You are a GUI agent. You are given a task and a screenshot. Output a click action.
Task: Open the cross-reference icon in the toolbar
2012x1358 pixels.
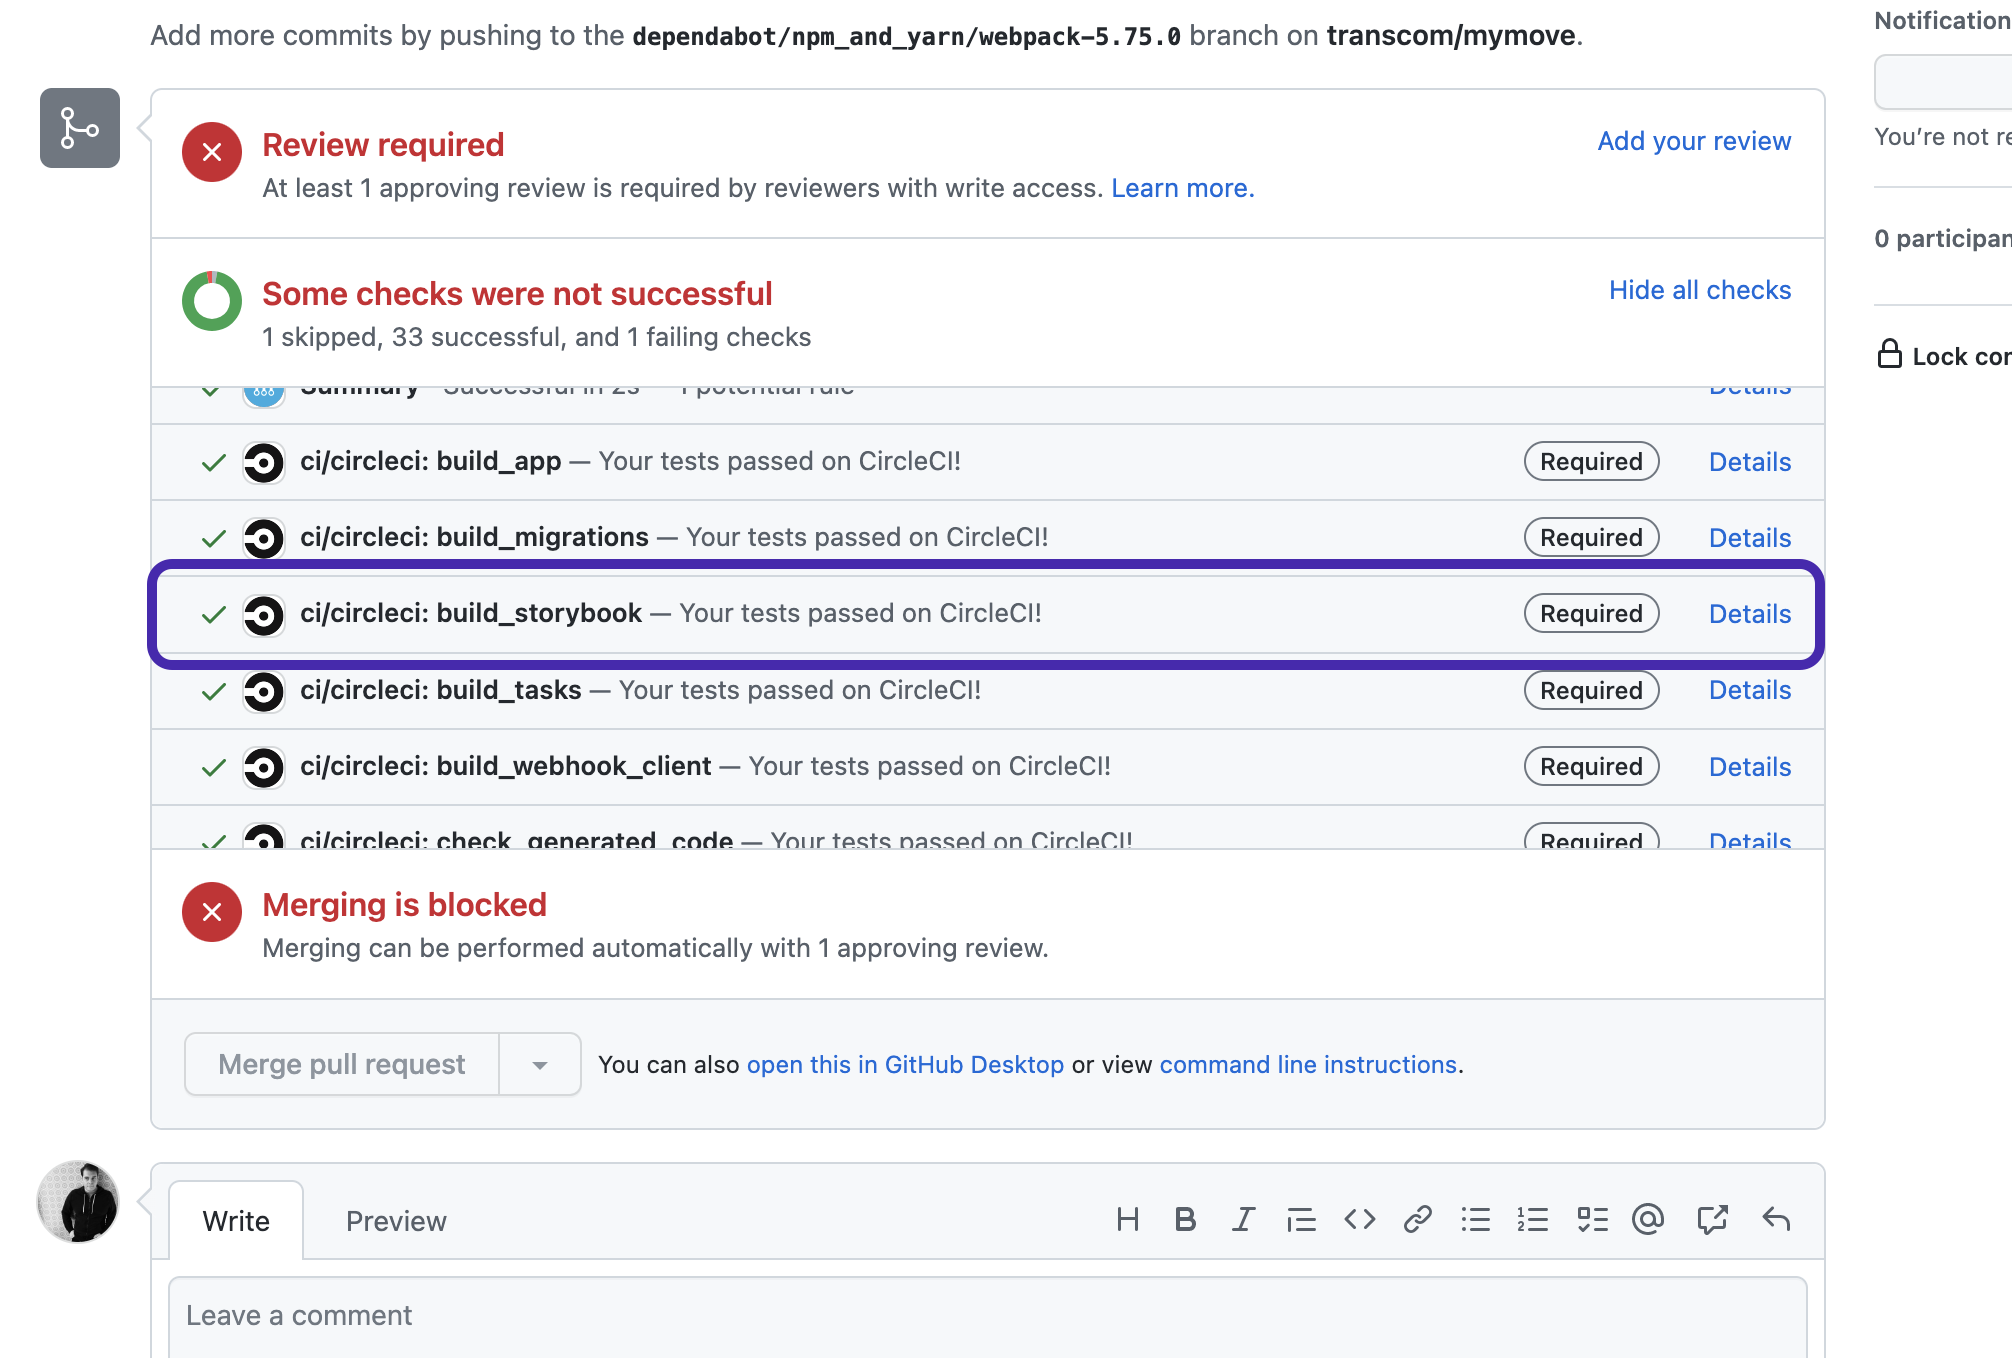point(1713,1219)
